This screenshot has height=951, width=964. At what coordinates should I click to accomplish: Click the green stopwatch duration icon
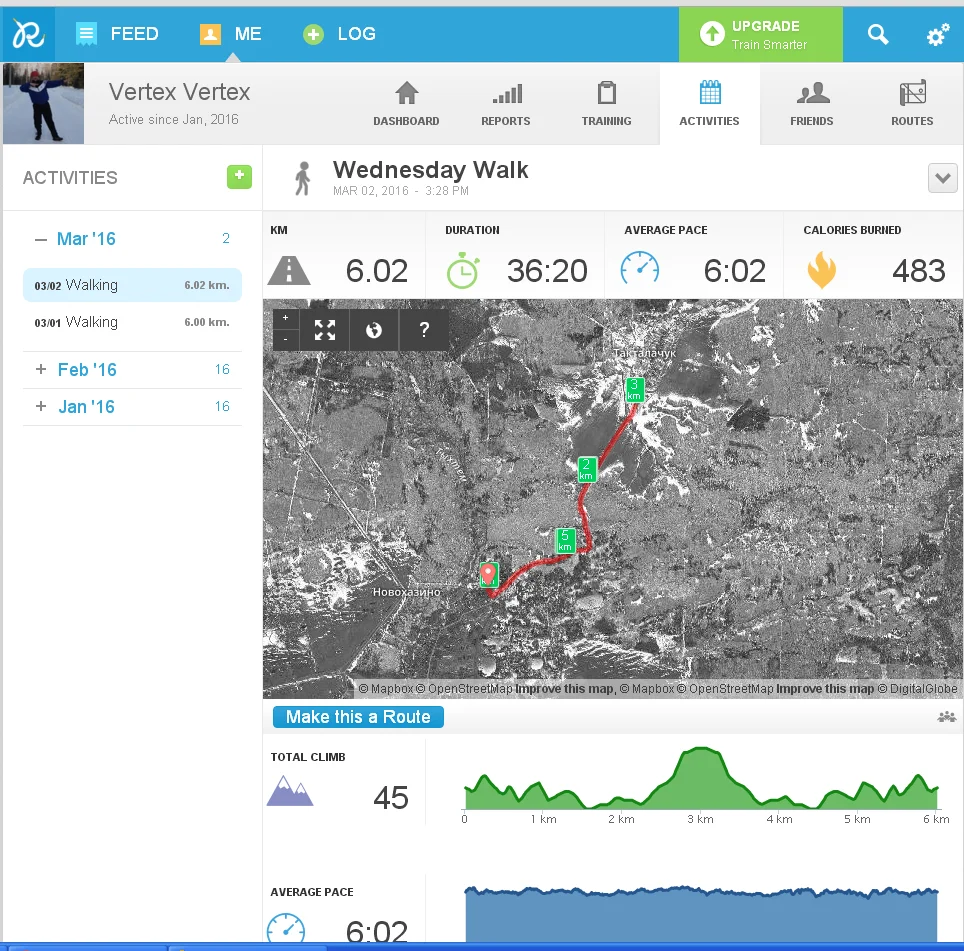[x=463, y=270]
